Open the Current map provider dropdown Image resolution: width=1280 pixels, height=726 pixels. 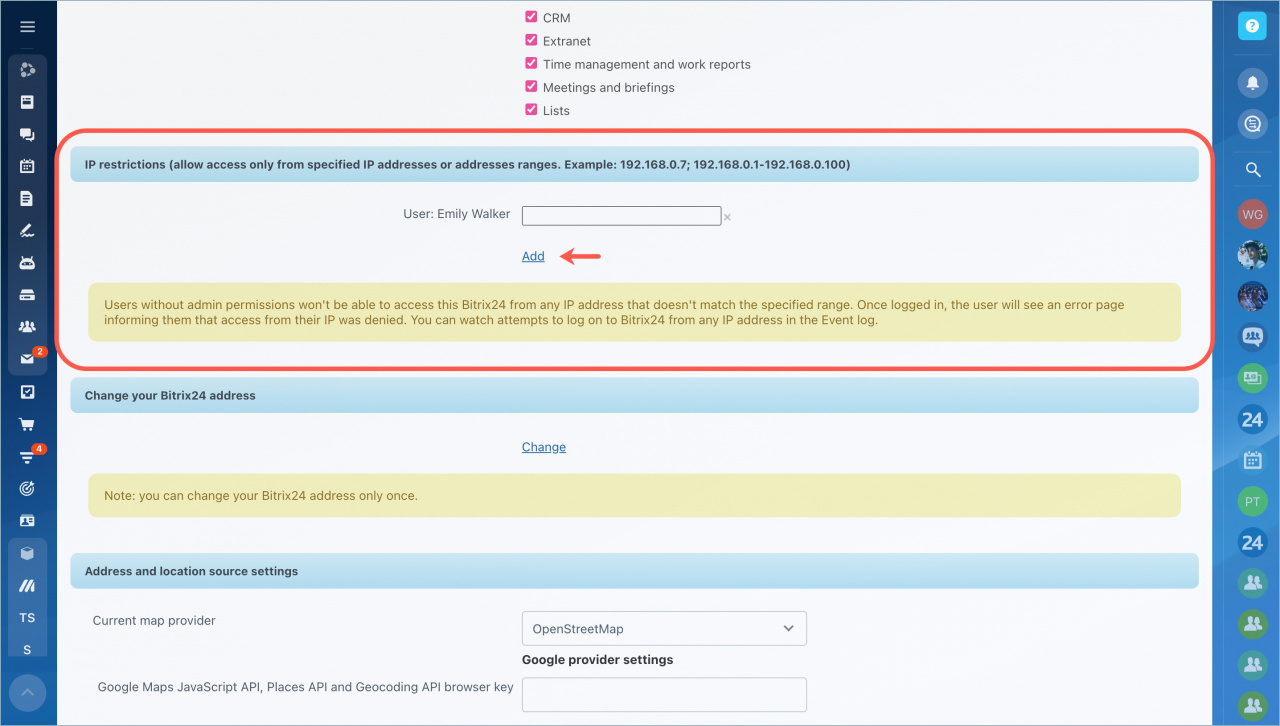(x=664, y=628)
